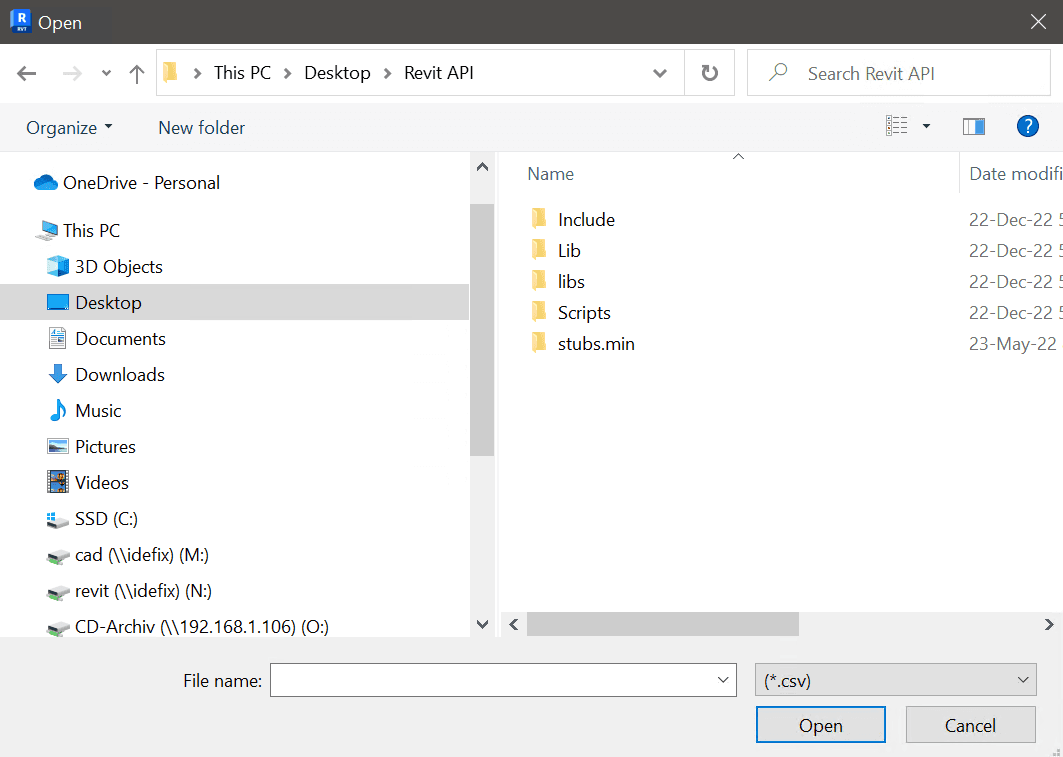Click the Include folder icon
1063x757 pixels.
(539, 218)
